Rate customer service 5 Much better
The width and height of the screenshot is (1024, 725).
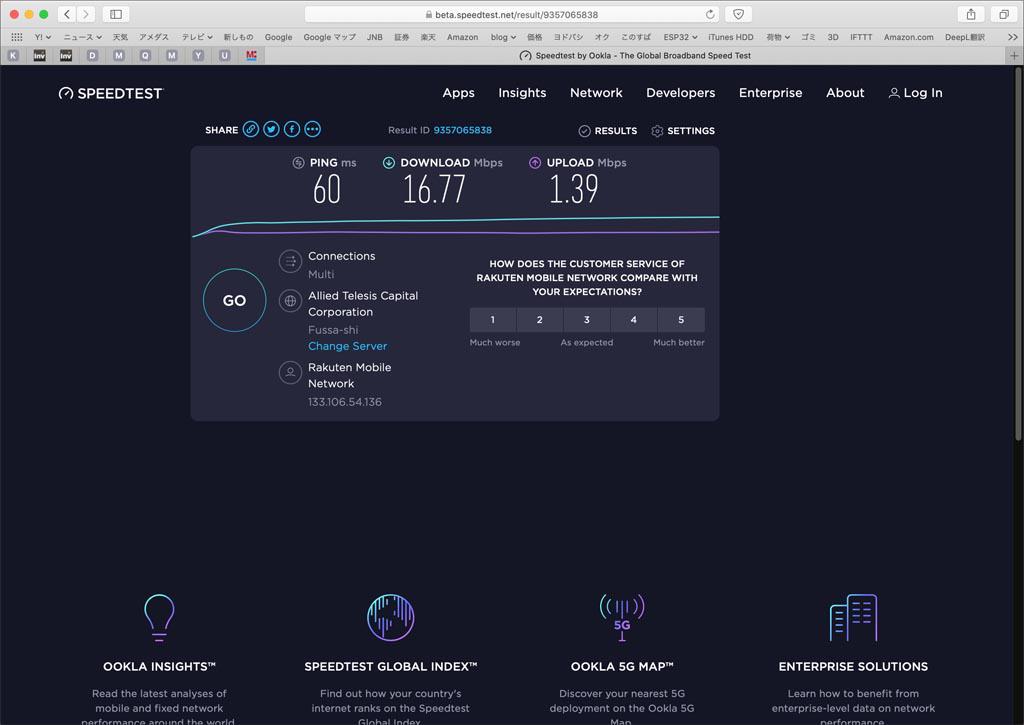coord(681,320)
